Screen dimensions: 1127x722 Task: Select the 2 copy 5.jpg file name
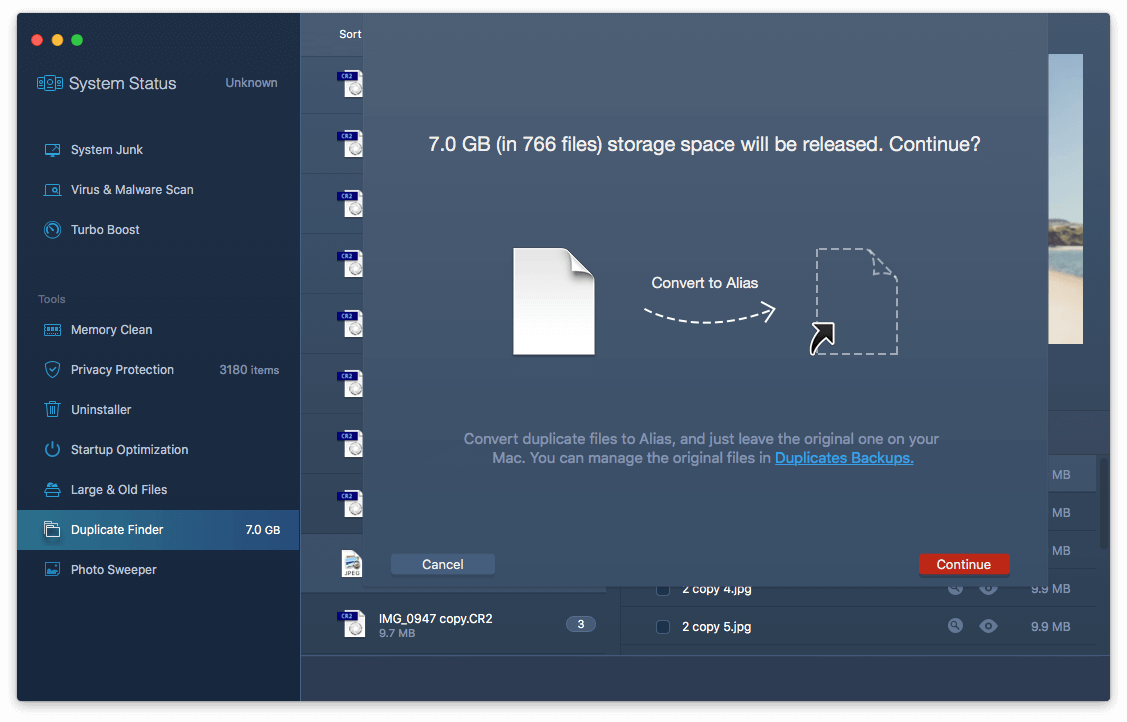click(x=717, y=626)
